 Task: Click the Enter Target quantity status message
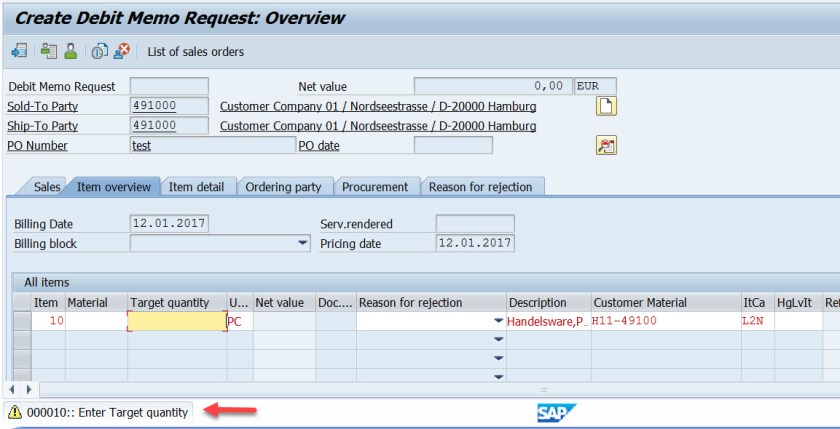[x=107, y=412]
